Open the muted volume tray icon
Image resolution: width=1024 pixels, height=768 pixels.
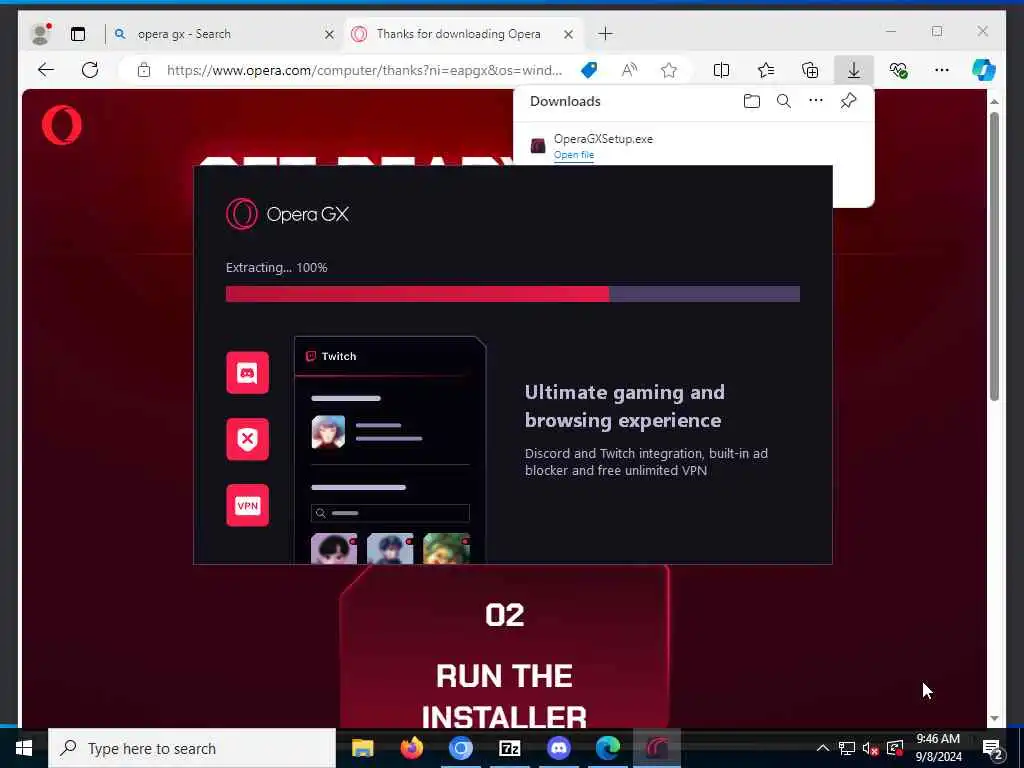click(870, 748)
